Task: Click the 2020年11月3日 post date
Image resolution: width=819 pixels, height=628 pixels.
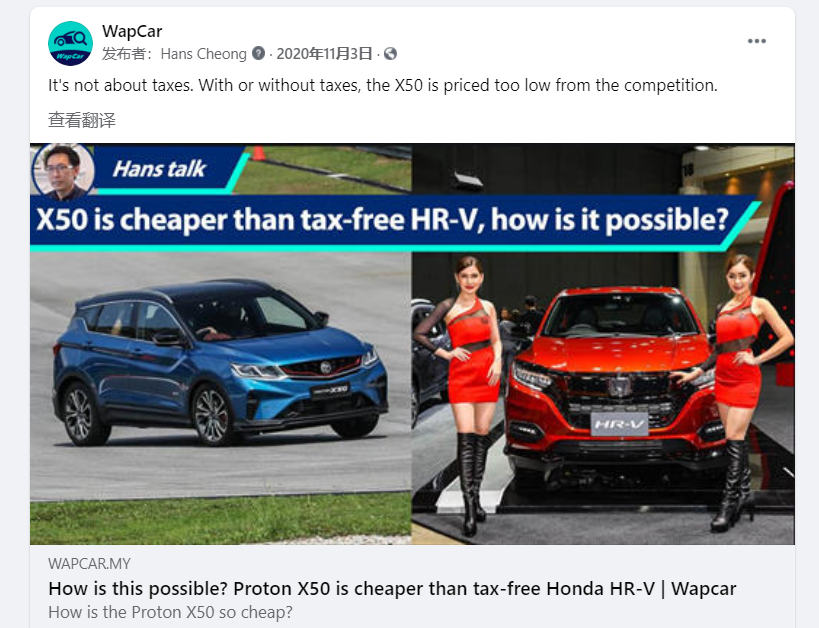Action: (324, 54)
